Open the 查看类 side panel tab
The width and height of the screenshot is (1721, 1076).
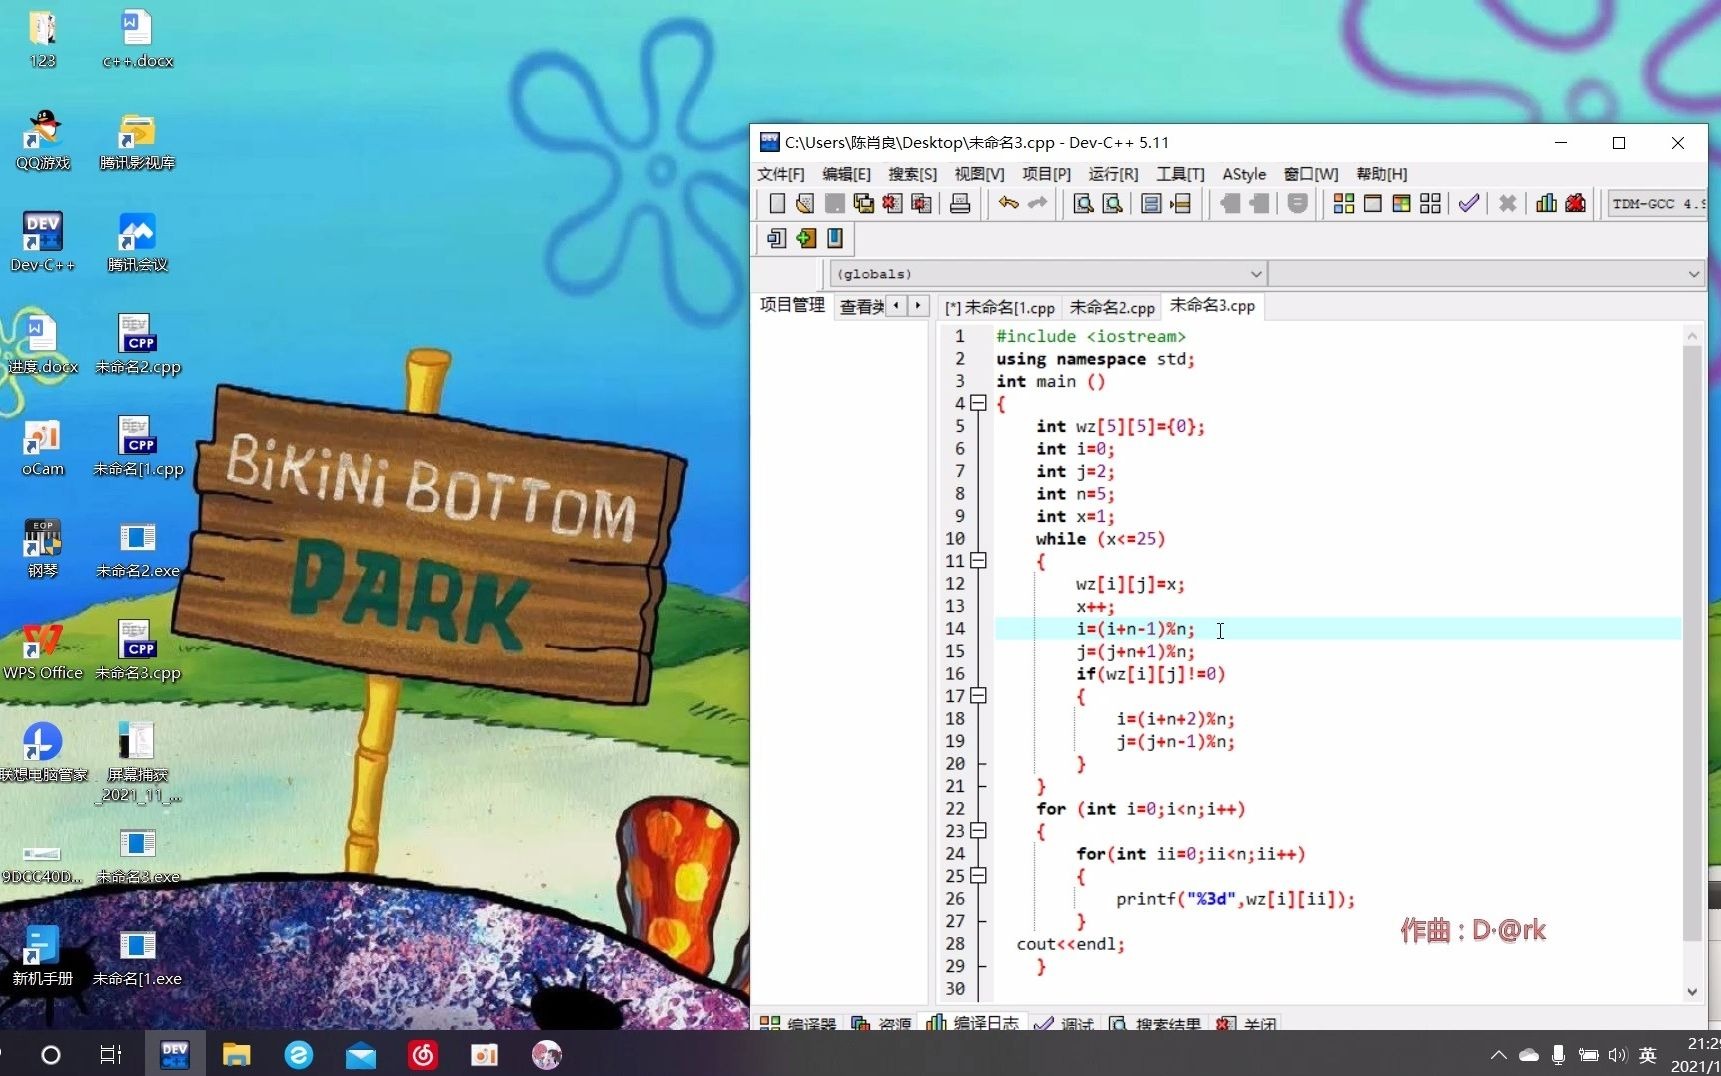(x=861, y=306)
